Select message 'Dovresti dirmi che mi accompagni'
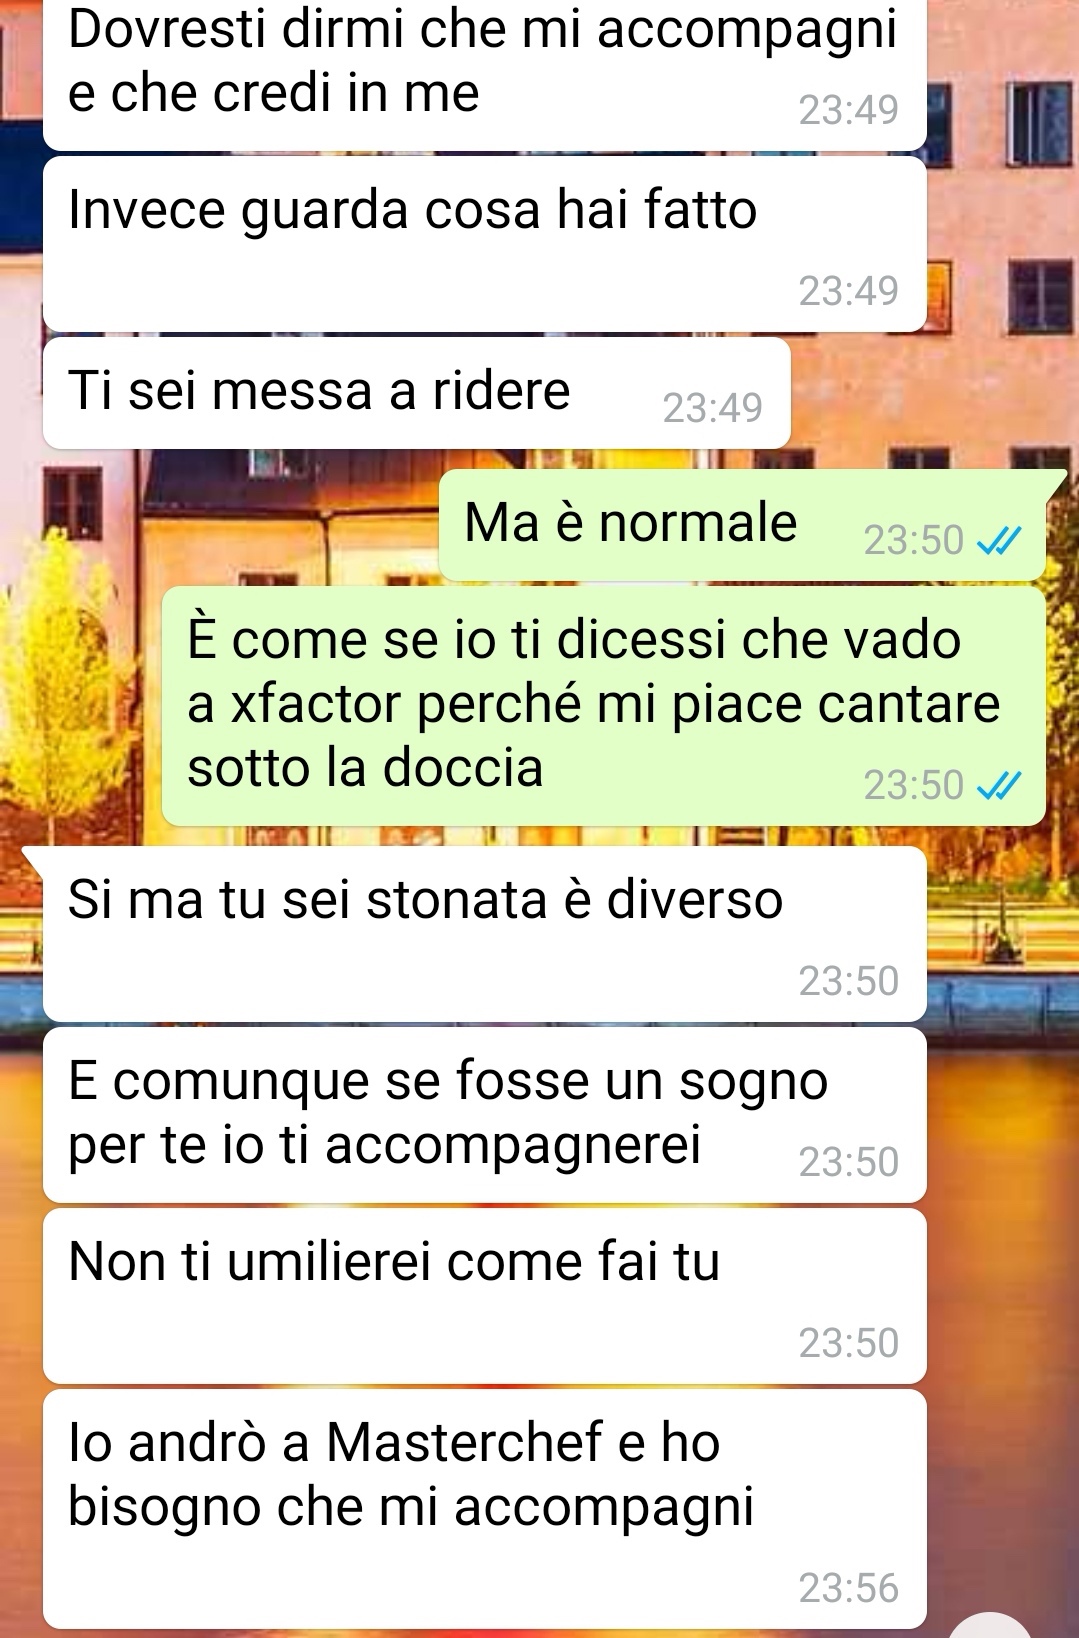The width and height of the screenshot is (1079, 1638). [485, 73]
